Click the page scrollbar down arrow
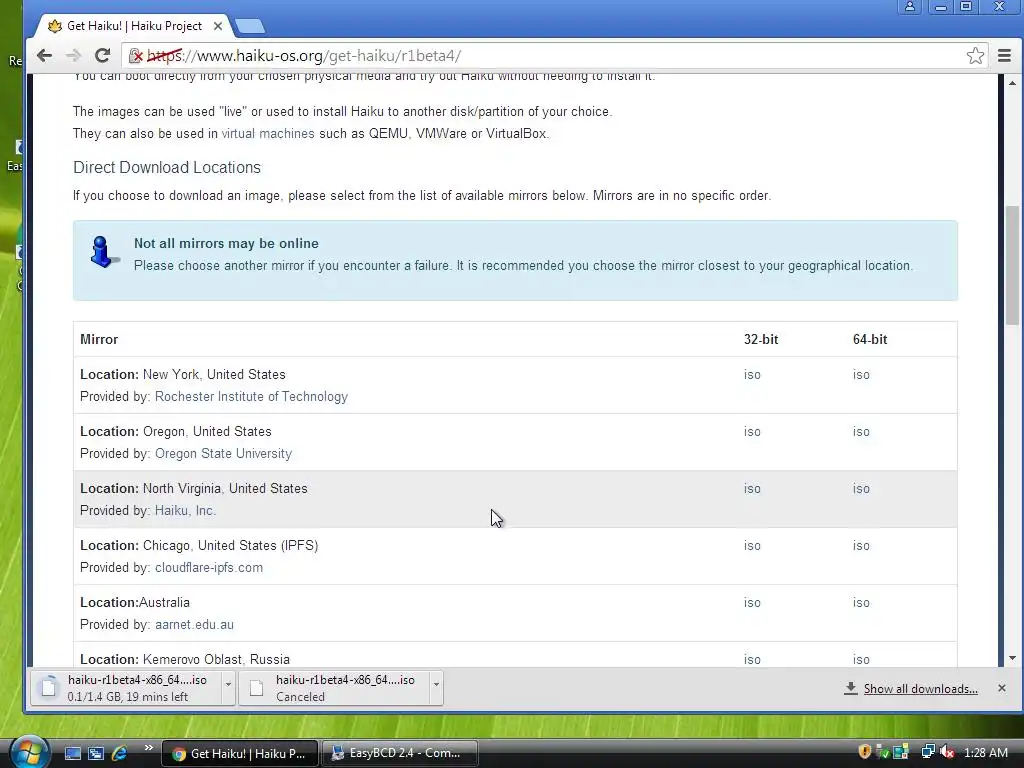 pyautogui.click(x=1012, y=658)
